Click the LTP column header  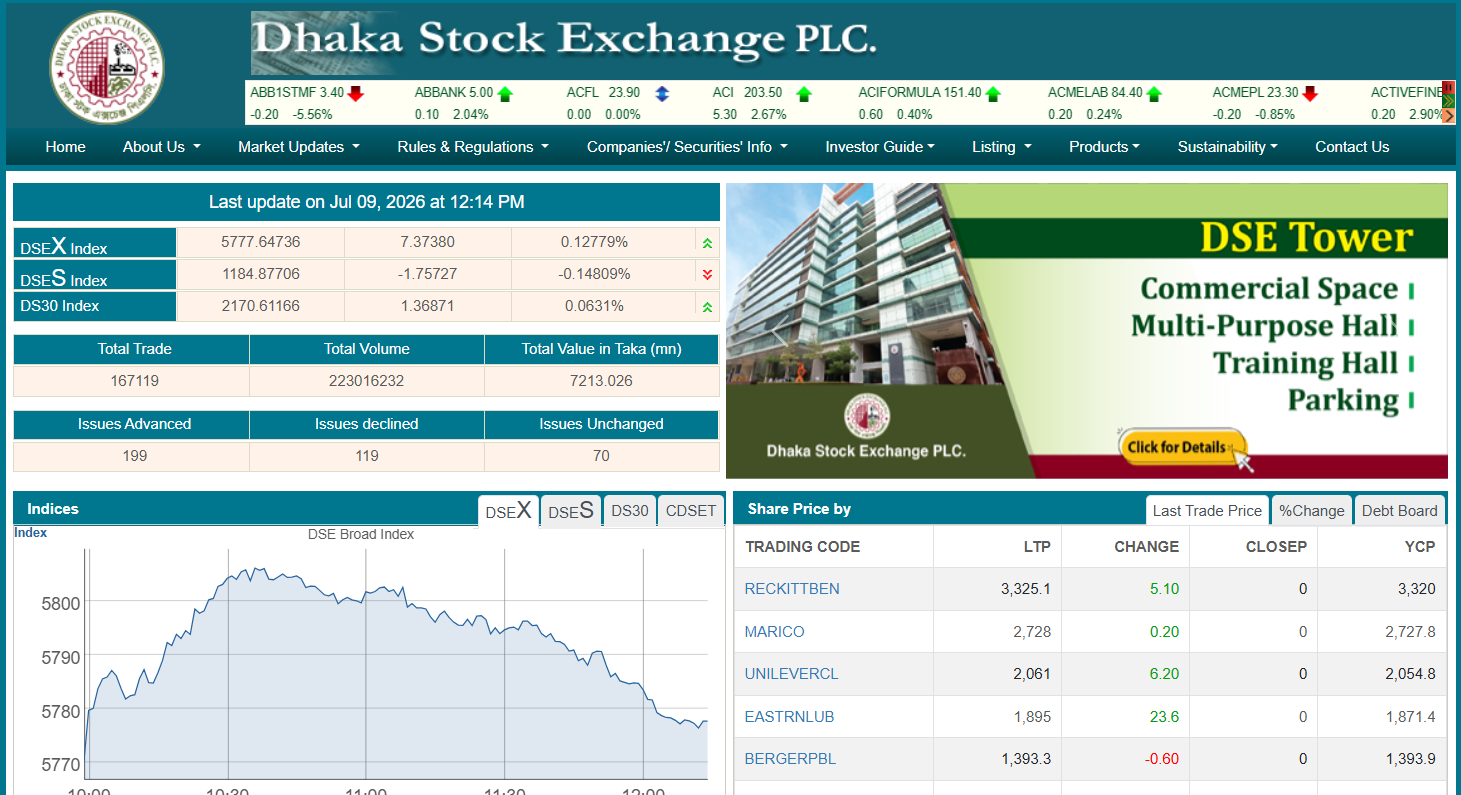click(x=1037, y=547)
